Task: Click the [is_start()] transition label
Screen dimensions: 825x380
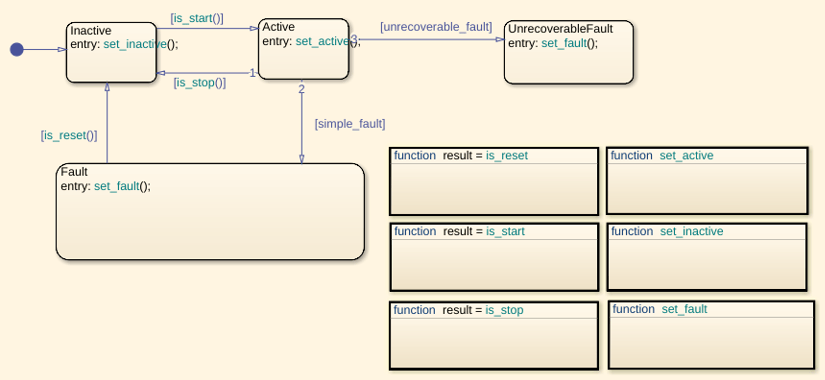Action: click(x=197, y=18)
